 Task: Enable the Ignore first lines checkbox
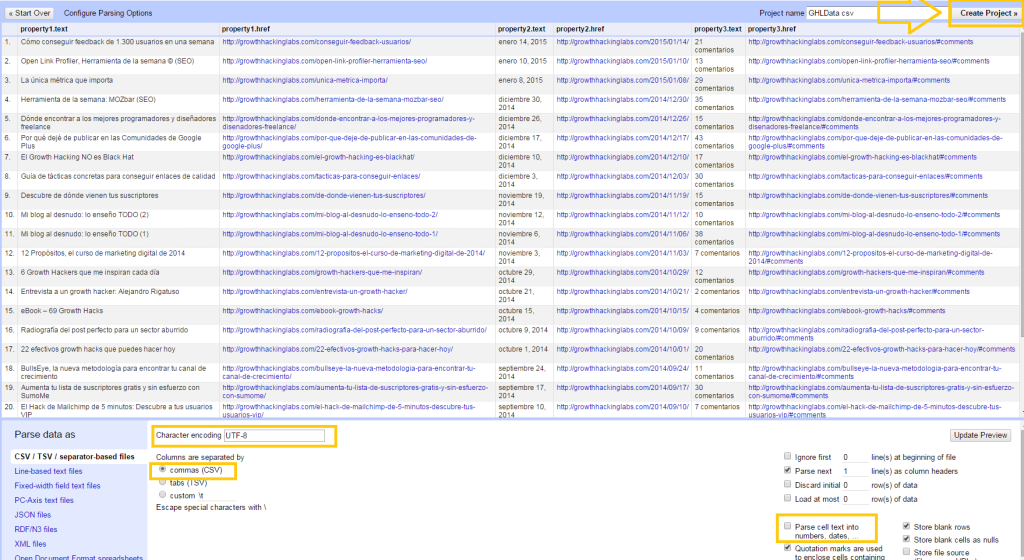[787, 456]
